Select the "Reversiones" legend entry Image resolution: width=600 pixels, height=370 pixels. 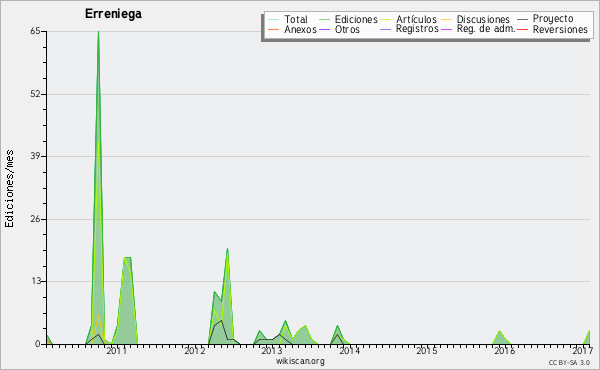[560, 29]
